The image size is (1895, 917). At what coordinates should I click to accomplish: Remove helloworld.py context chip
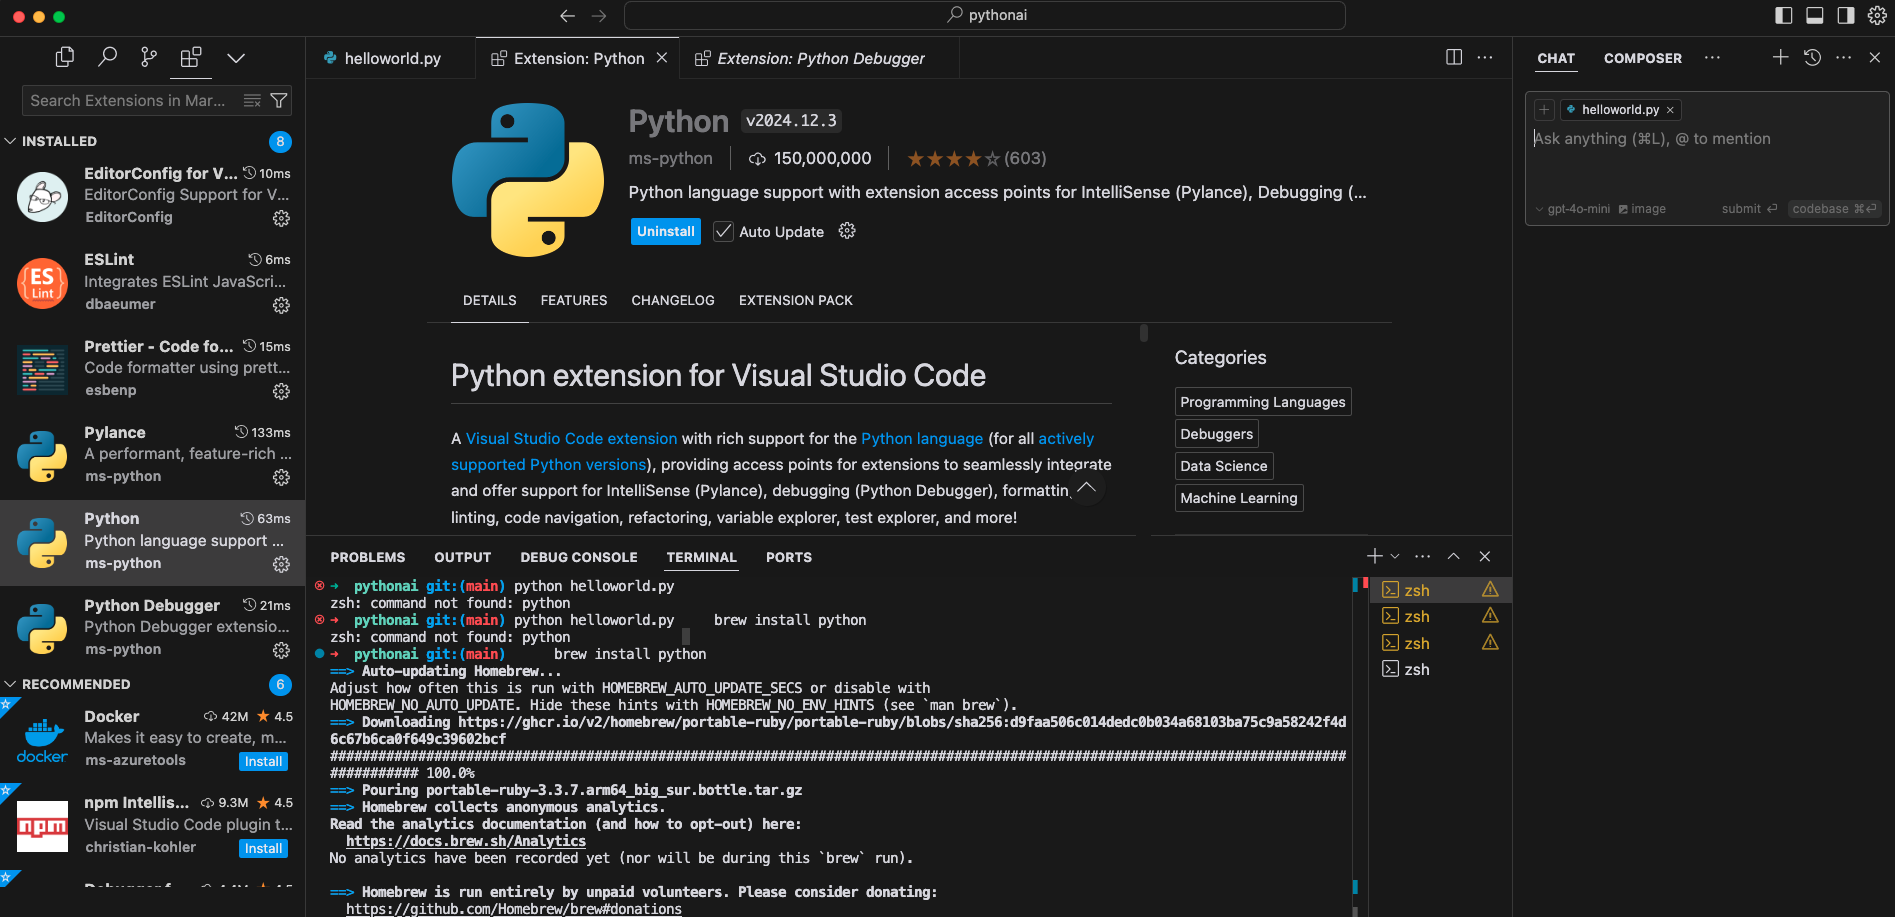[x=1670, y=110]
